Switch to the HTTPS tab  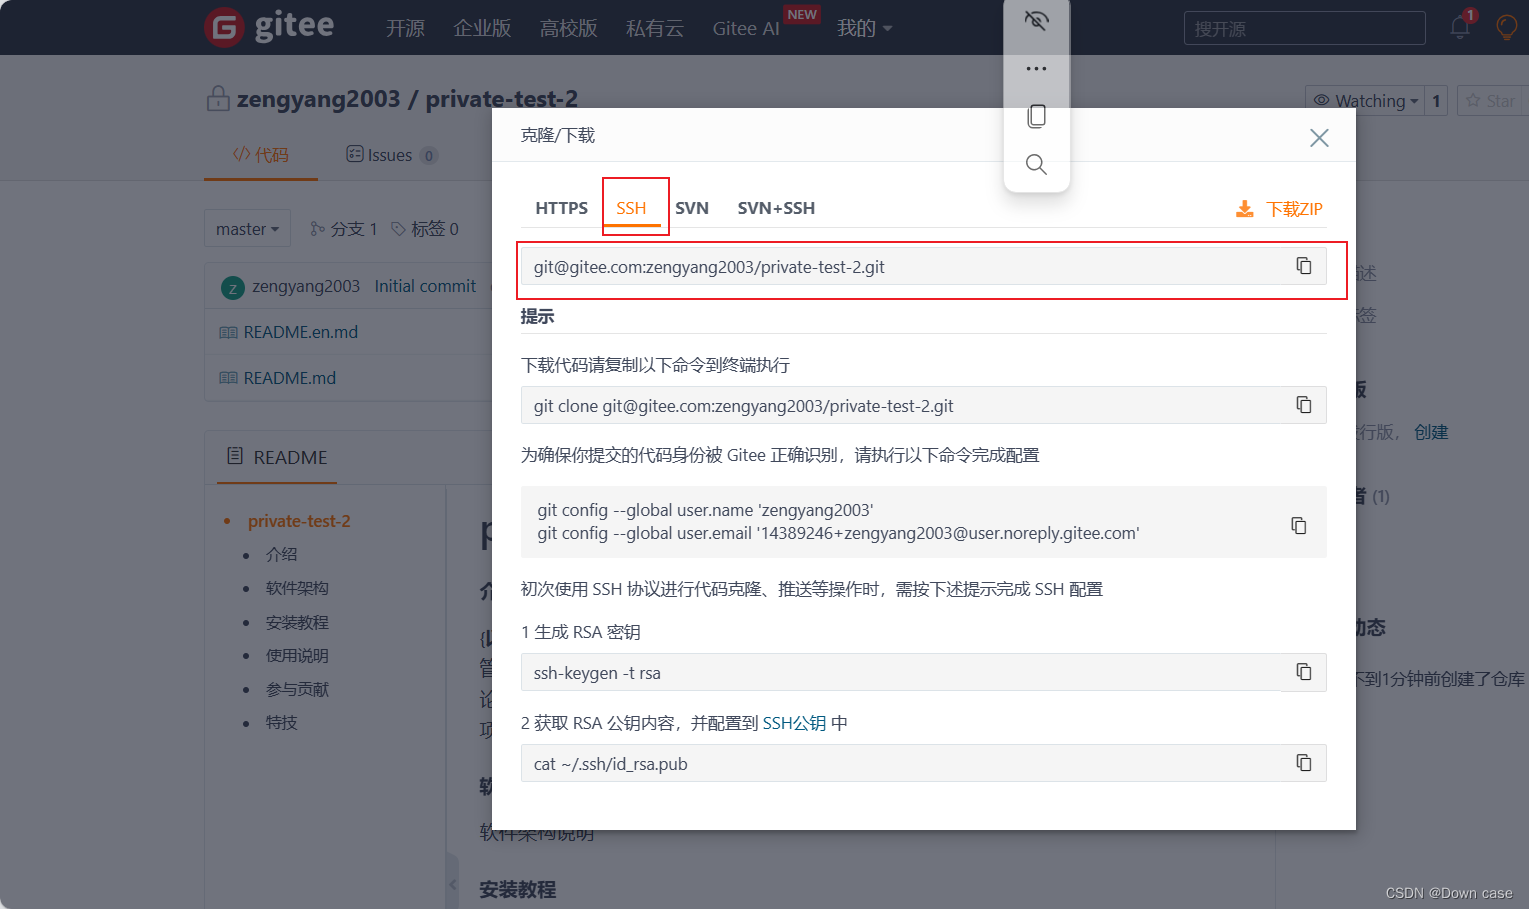(x=561, y=208)
